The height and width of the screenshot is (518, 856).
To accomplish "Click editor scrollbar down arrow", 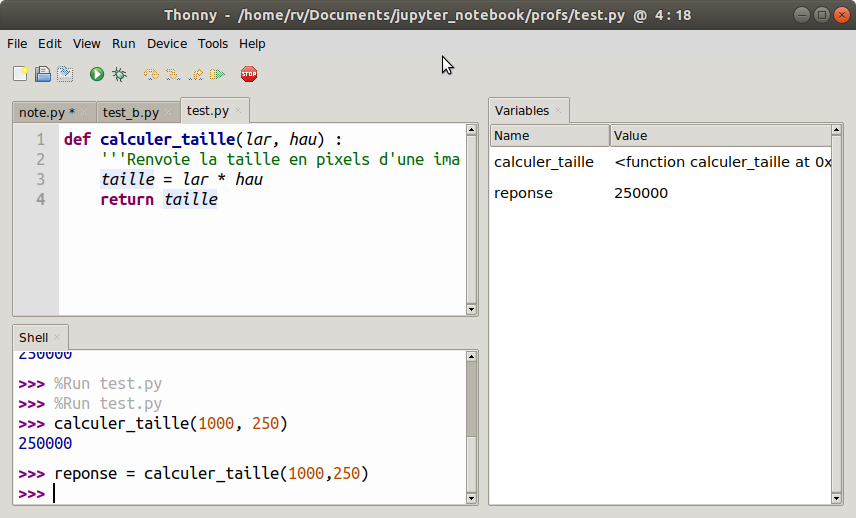I will [472, 309].
